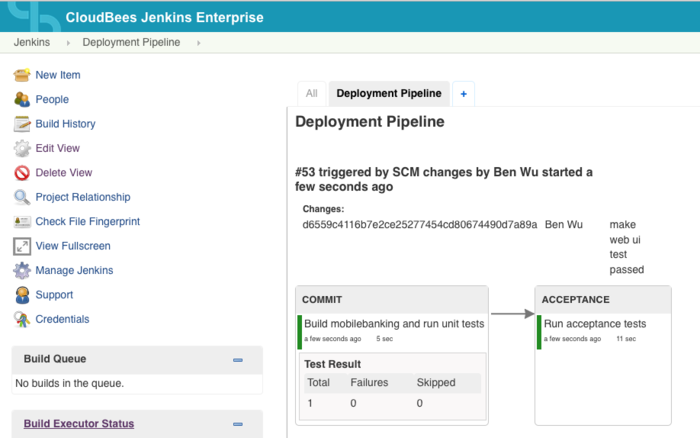Open breadcrumb dropdown arrow after Jenkins

pyautogui.click(x=68, y=43)
